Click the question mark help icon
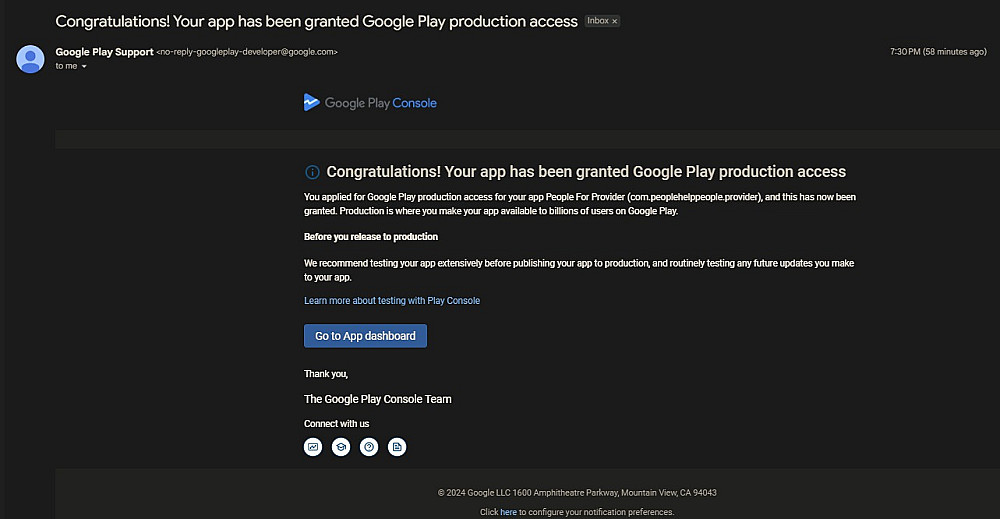 pos(369,447)
